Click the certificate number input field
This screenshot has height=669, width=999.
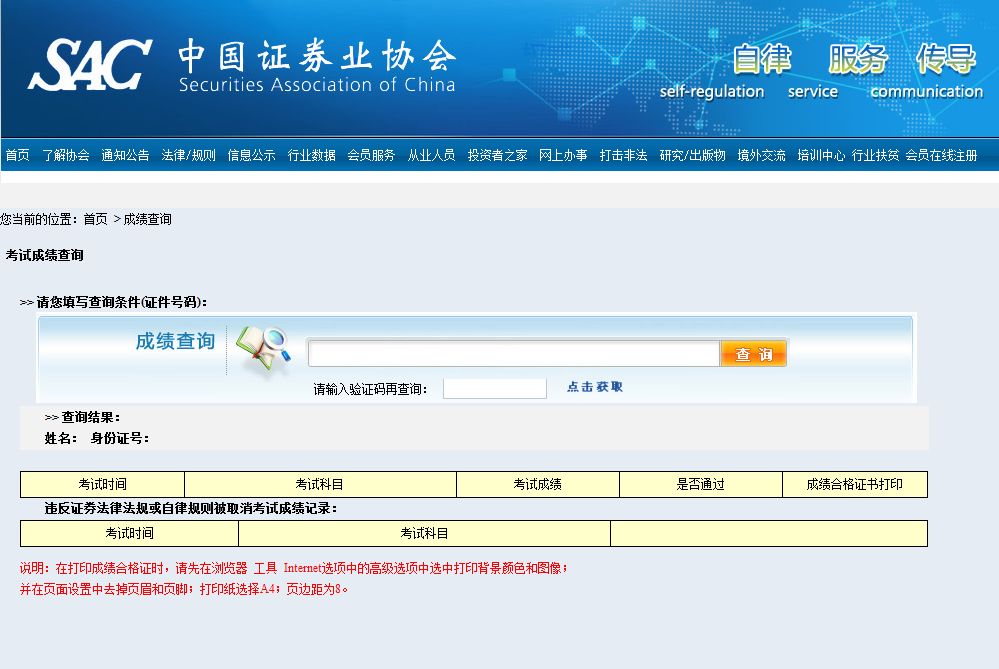point(515,353)
